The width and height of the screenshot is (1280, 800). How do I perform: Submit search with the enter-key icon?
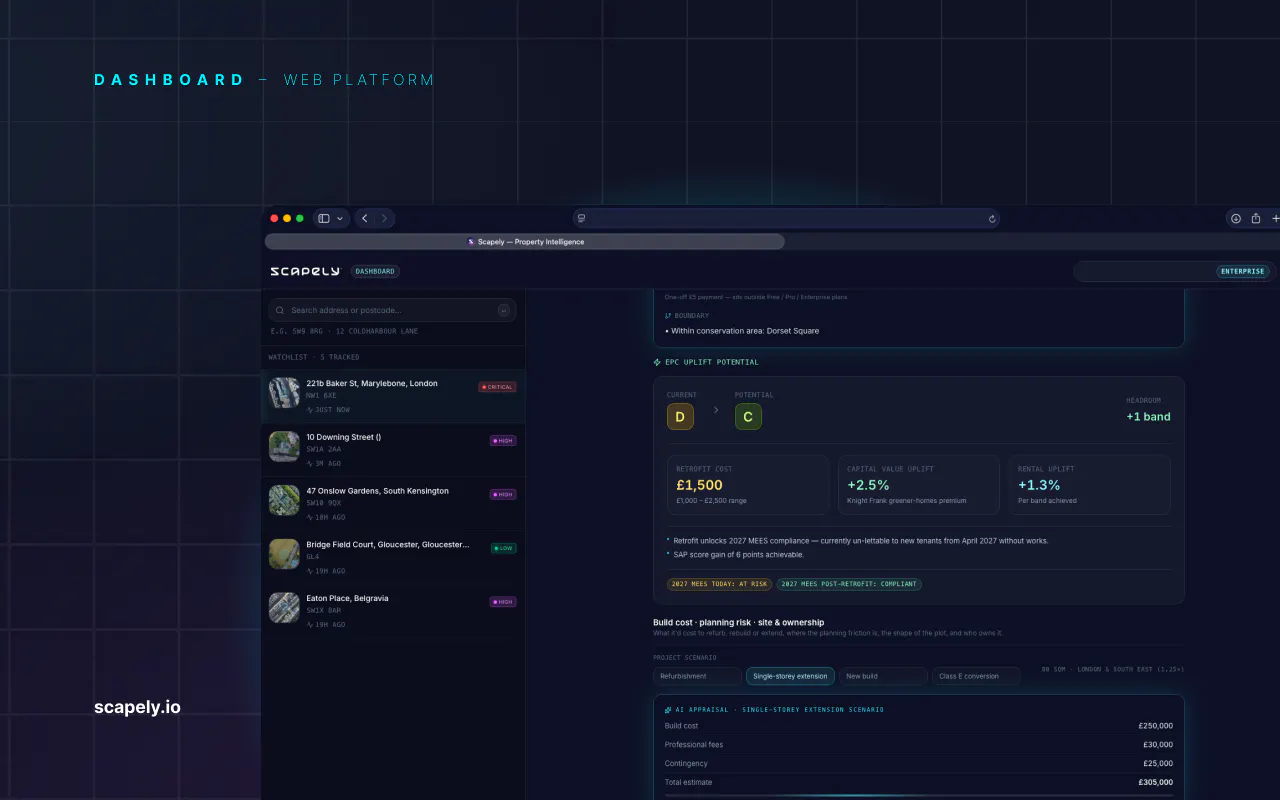pos(504,310)
